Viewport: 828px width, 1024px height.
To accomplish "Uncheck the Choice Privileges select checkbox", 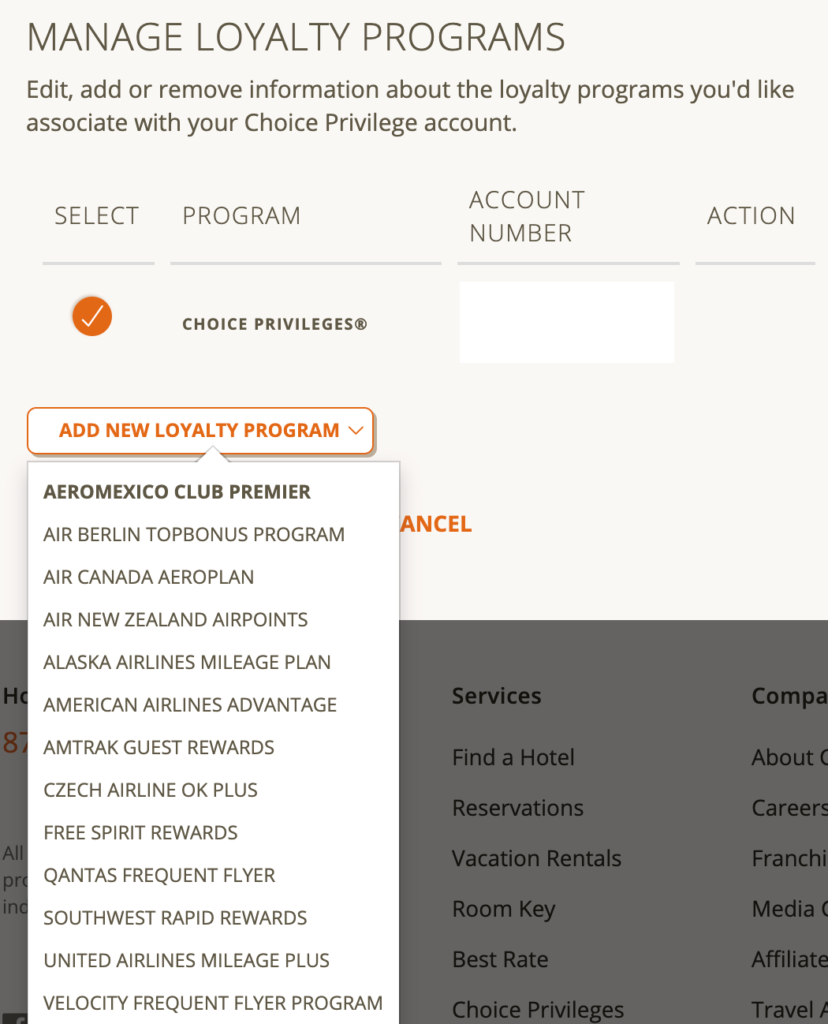I will (x=92, y=316).
